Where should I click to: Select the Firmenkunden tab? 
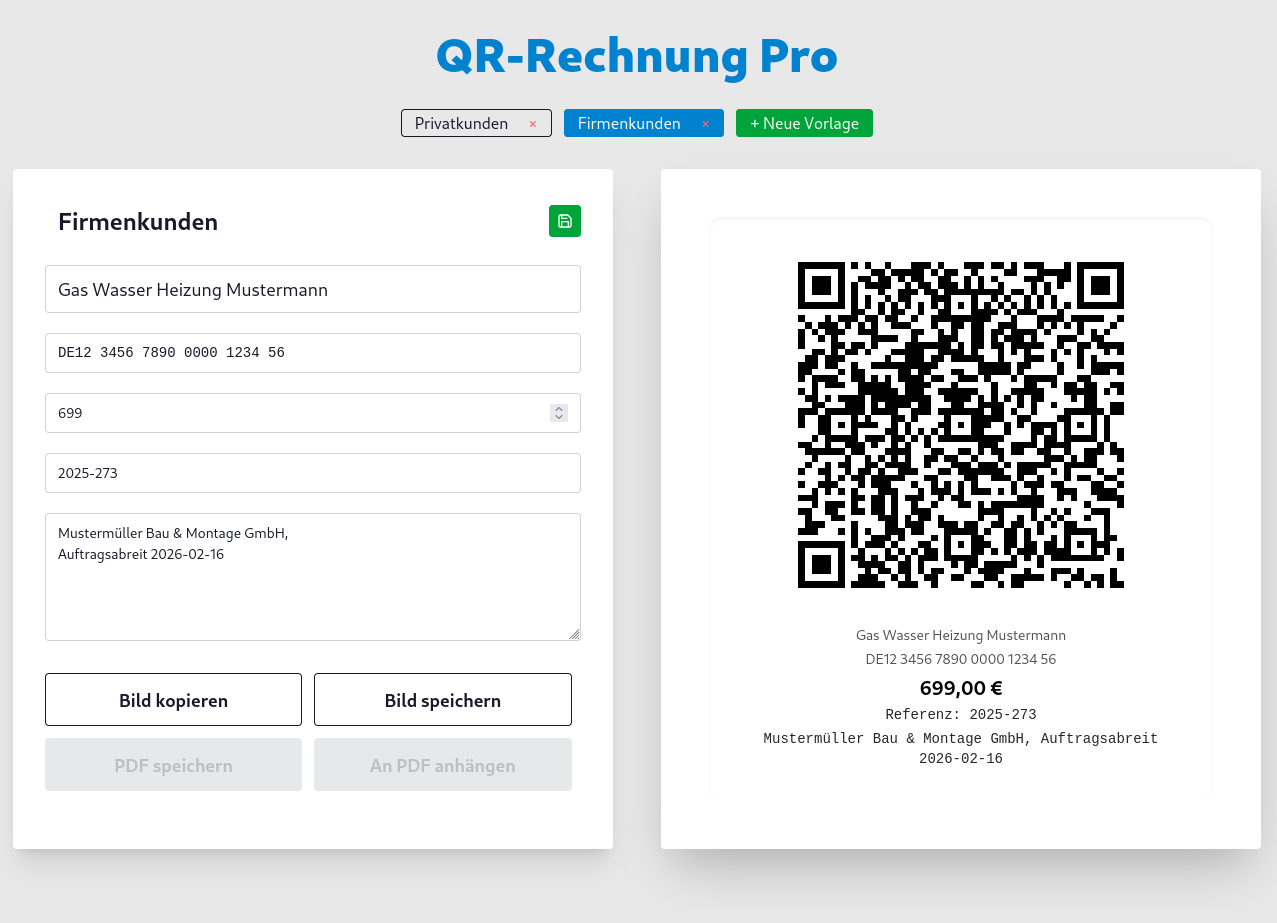click(x=629, y=123)
